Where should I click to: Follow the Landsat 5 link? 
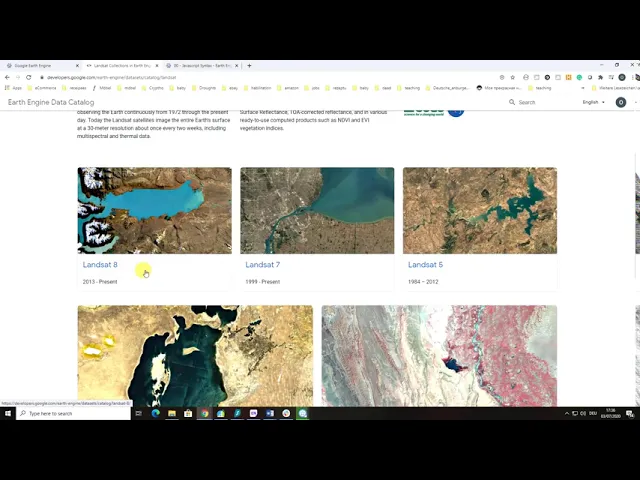[x=425, y=265]
